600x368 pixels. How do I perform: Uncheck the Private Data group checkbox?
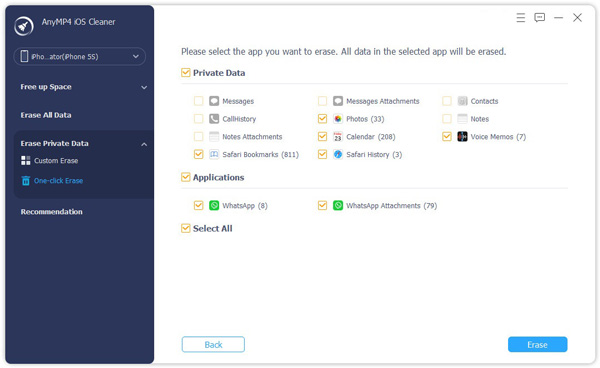pyautogui.click(x=186, y=73)
